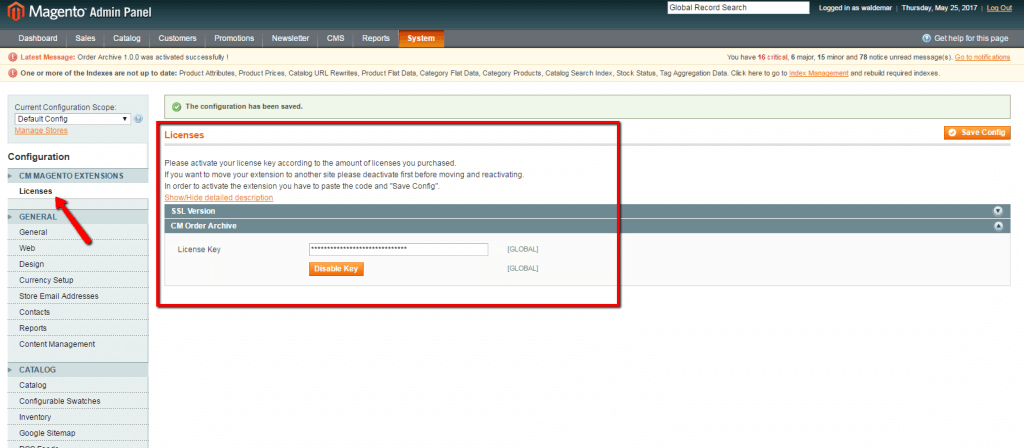Open the Current Configuration Scope dropdown
Viewport: 1024px width, 448px height.
[x=72, y=119]
